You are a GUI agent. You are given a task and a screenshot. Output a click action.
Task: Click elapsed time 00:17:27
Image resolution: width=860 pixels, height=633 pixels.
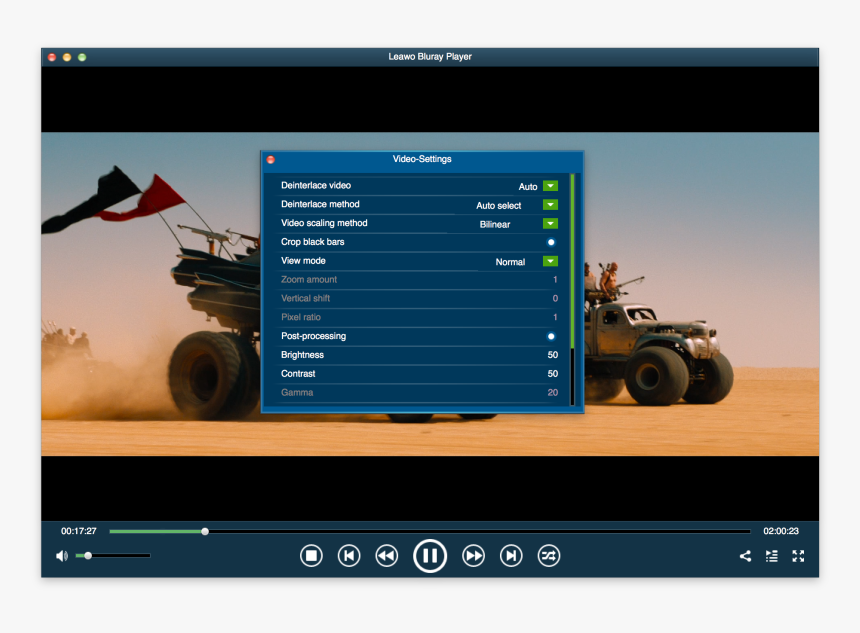tap(78, 531)
